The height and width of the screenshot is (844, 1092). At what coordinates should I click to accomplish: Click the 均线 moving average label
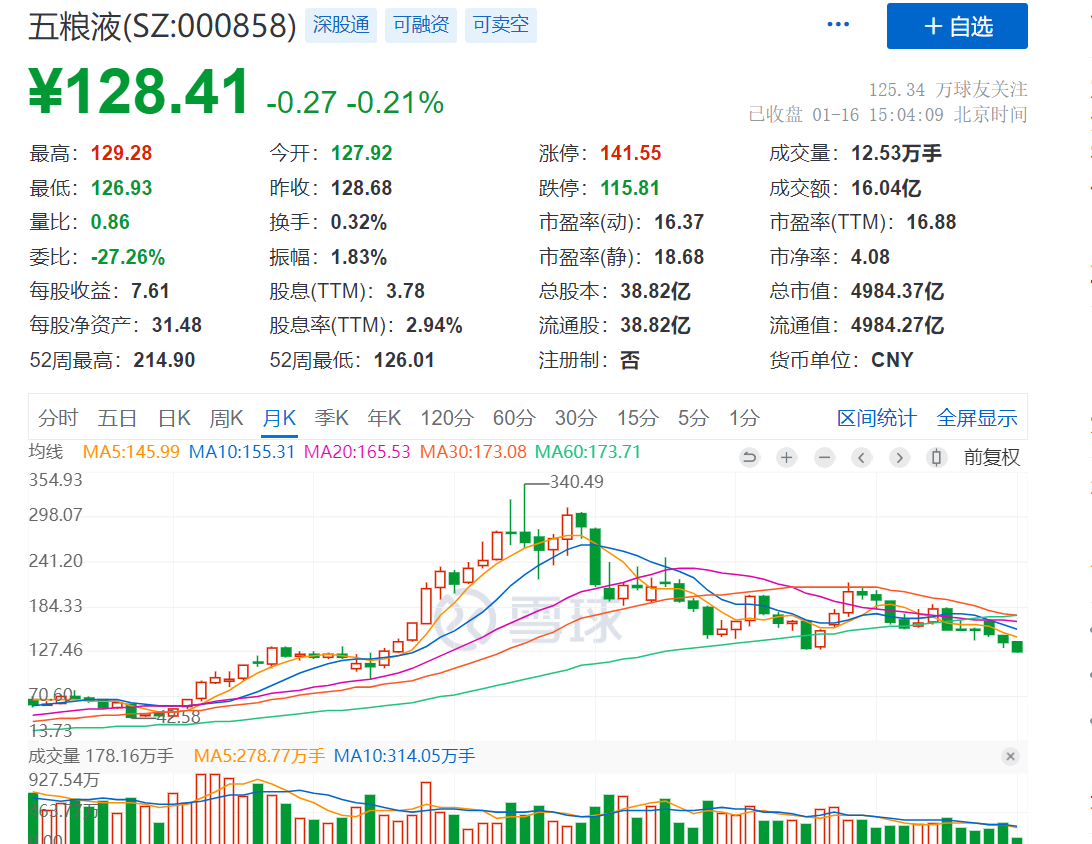[x=46, y=452]
